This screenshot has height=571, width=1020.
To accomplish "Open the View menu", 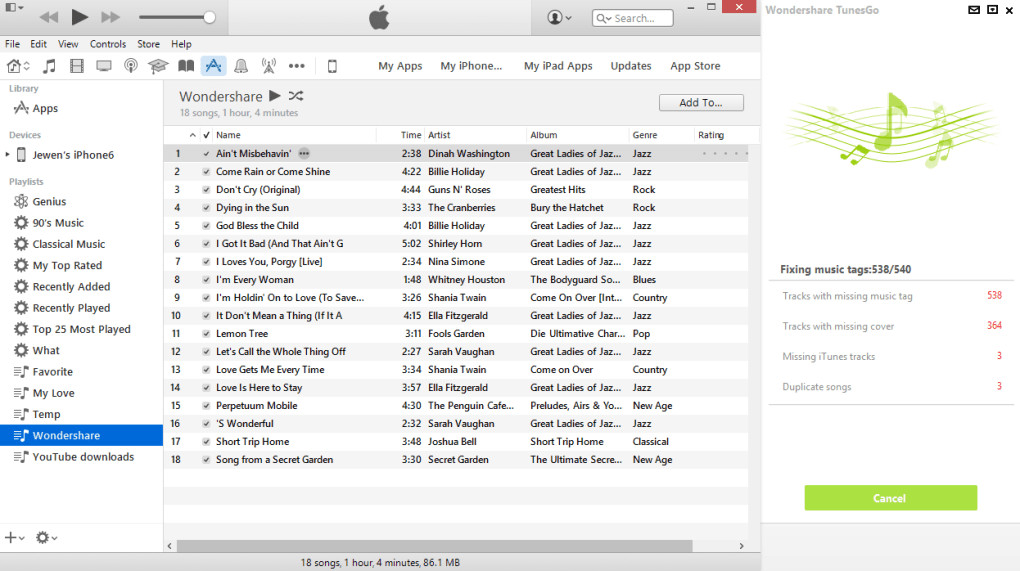I will tap(68, 44).
